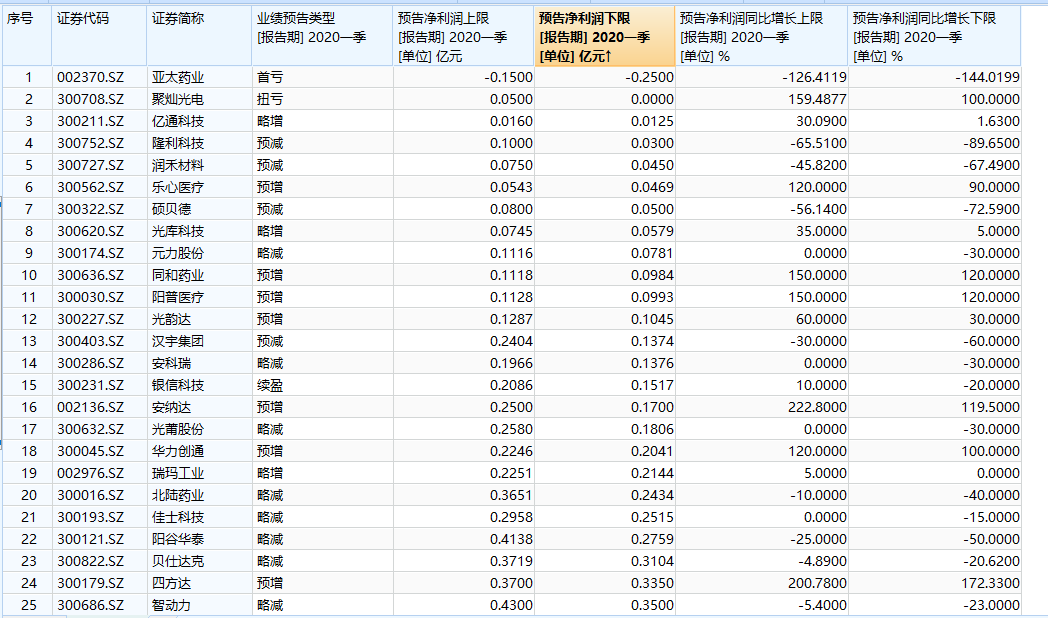Select stock code 300727.SZ

(x=90, y=166)
